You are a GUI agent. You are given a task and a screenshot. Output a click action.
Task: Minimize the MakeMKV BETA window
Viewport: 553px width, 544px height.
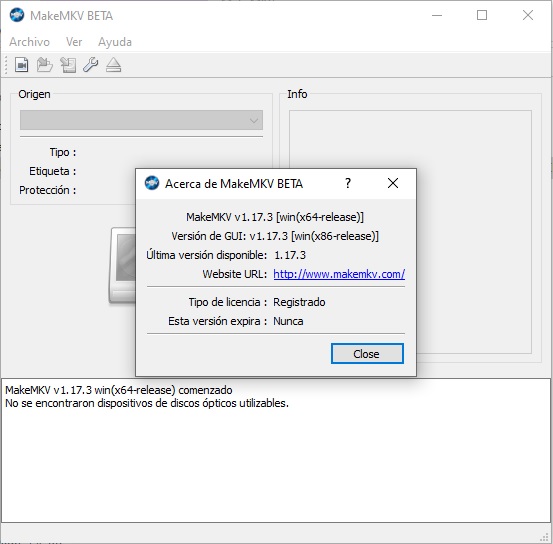pos(437,15)
